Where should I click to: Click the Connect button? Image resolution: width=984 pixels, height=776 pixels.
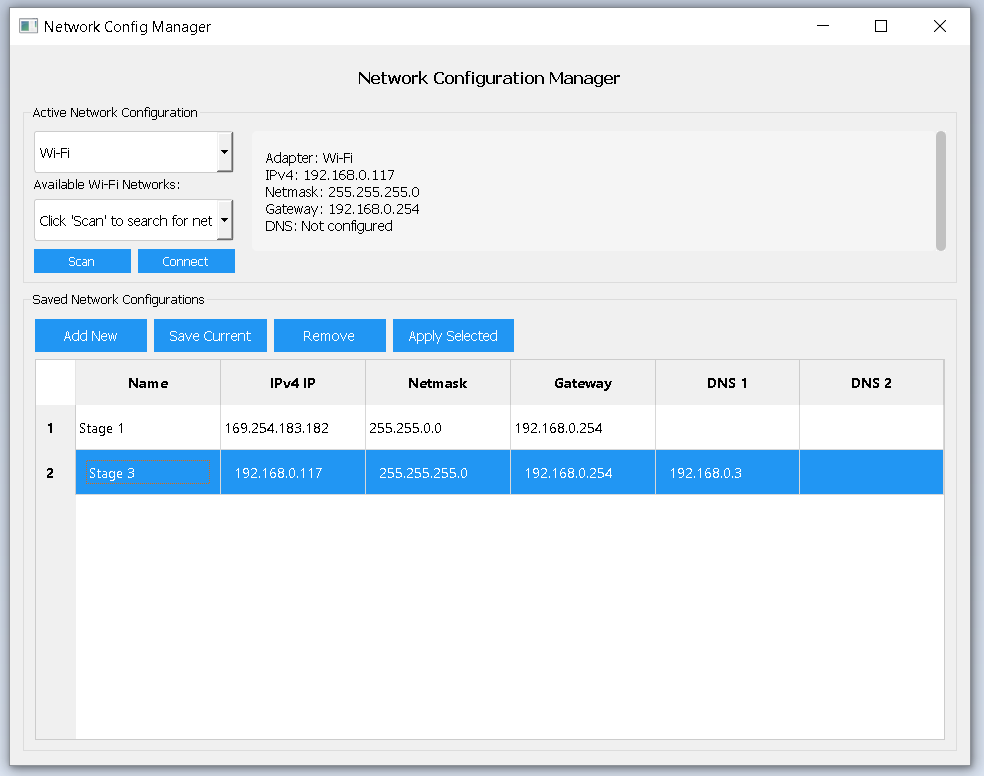pyautogui.click(x=186, y=261)
